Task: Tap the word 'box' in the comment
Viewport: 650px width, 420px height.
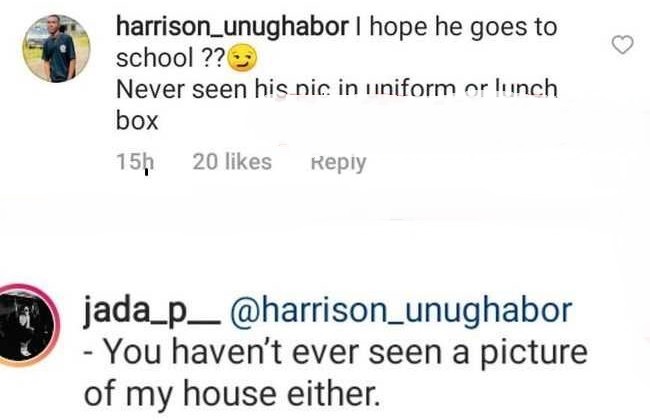Action: [x=137, y=121]
